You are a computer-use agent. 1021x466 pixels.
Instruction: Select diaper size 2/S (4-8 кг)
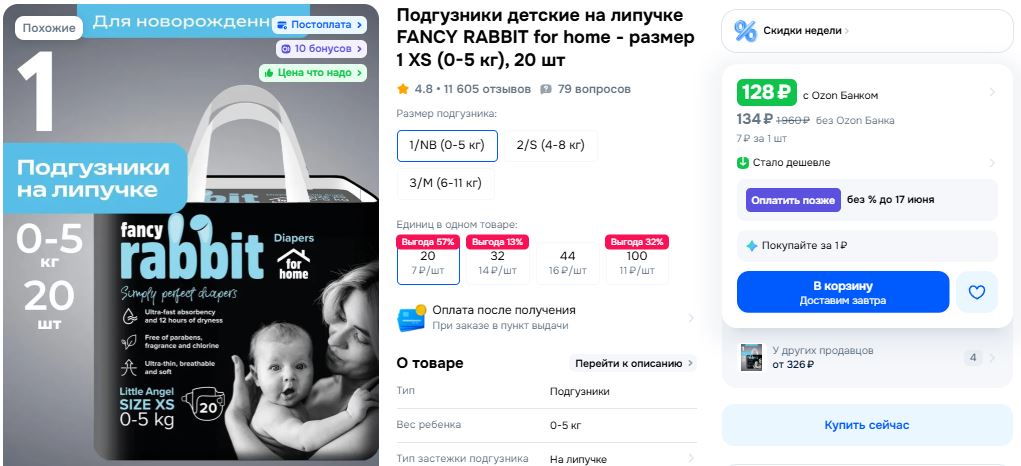[x=551, y=145]
